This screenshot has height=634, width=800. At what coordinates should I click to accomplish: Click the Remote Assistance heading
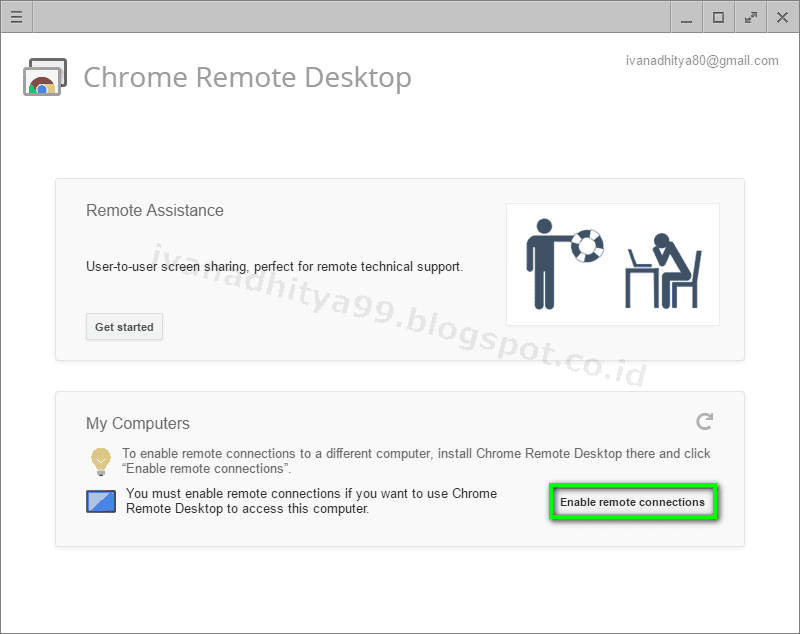tap(155, 210)
